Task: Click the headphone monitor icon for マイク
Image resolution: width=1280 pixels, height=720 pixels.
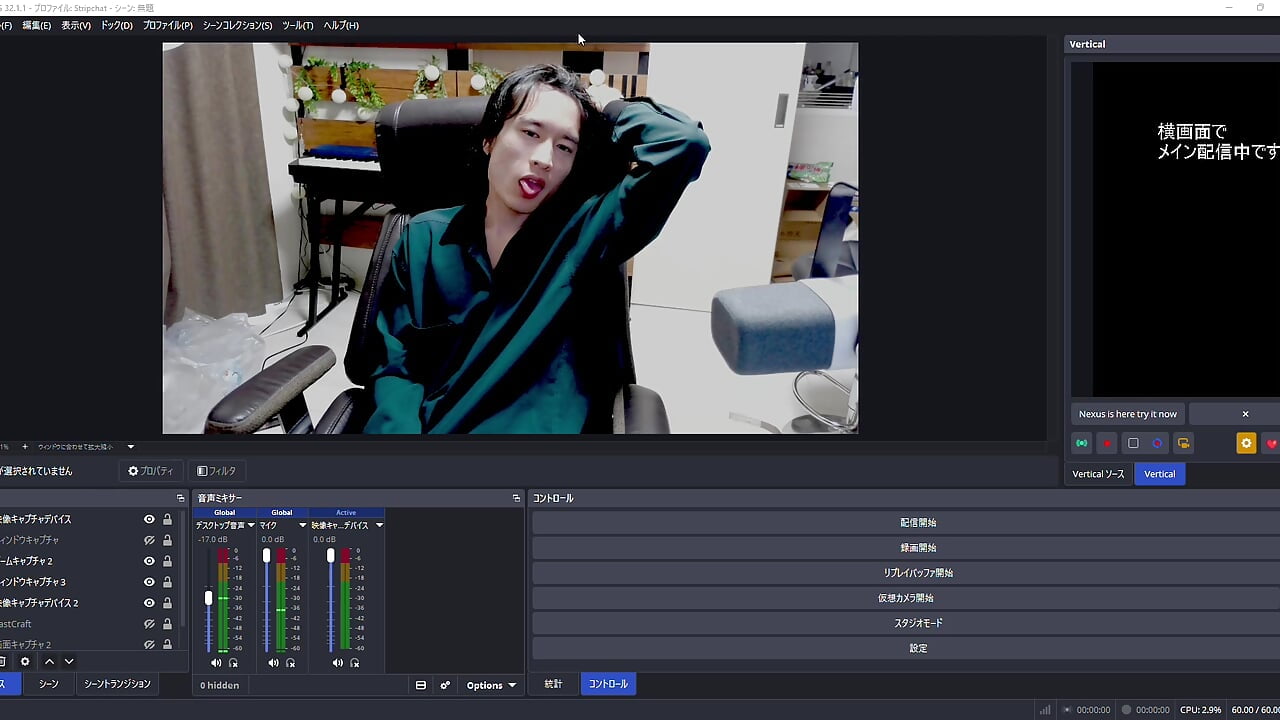Action: [291, 663]
